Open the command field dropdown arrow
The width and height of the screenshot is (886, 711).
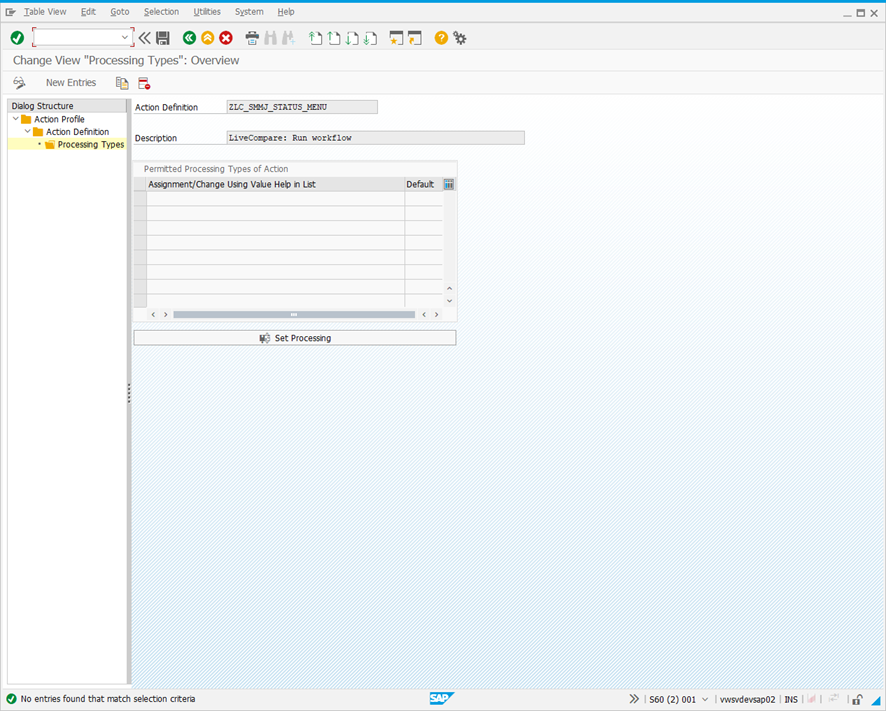coord(125,38)
